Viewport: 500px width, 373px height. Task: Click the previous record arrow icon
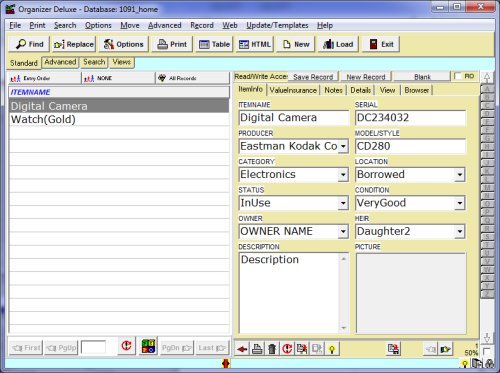coord(431,349)
